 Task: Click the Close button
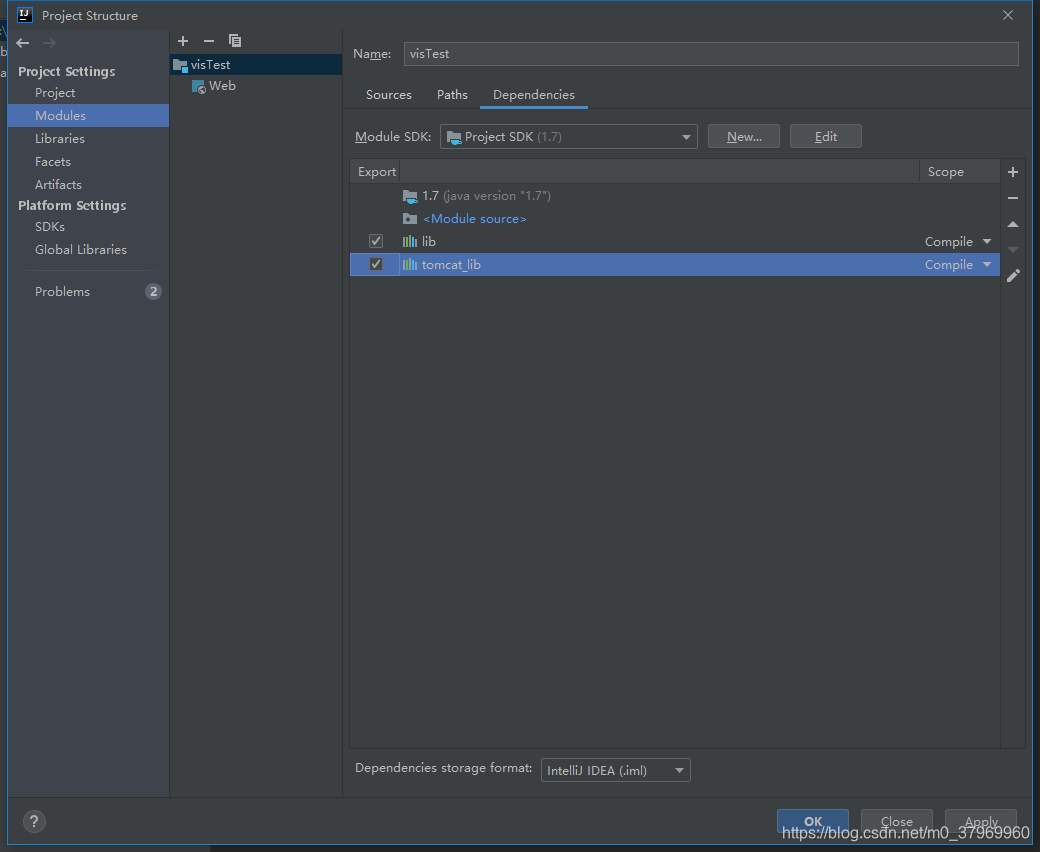897,822
